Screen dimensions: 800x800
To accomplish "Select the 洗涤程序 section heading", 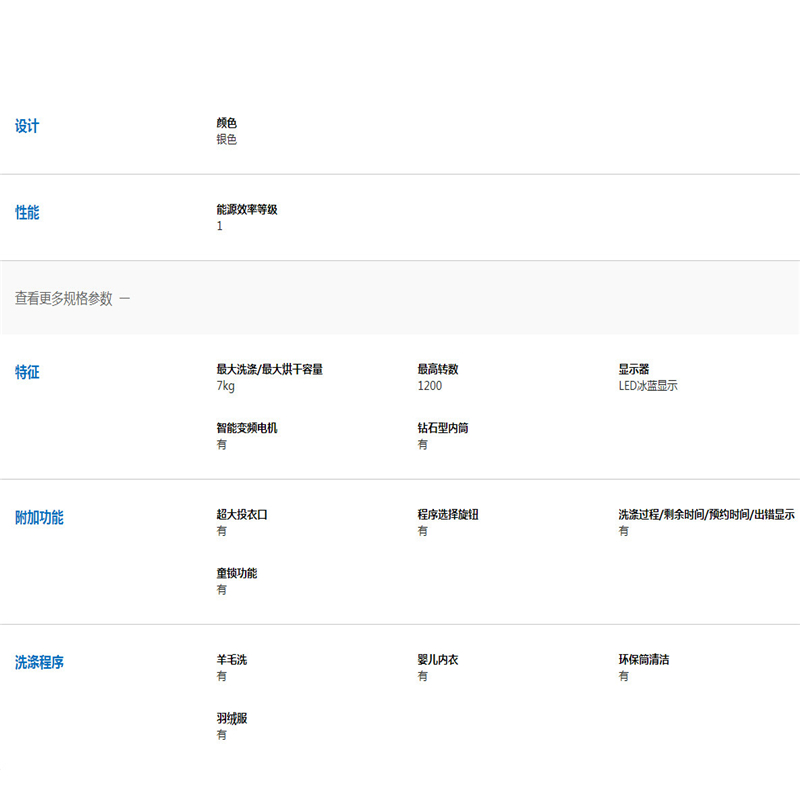I will [39, 662].
